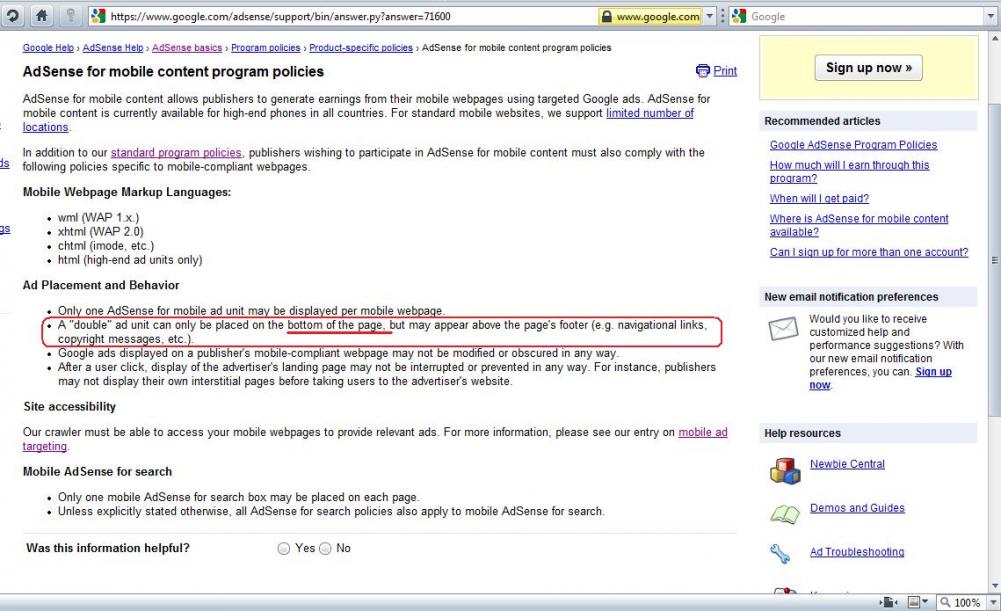The image size is (1001, 611).
Task: Click the Newbie Central blocks icon
Action: tap(784, 471)
